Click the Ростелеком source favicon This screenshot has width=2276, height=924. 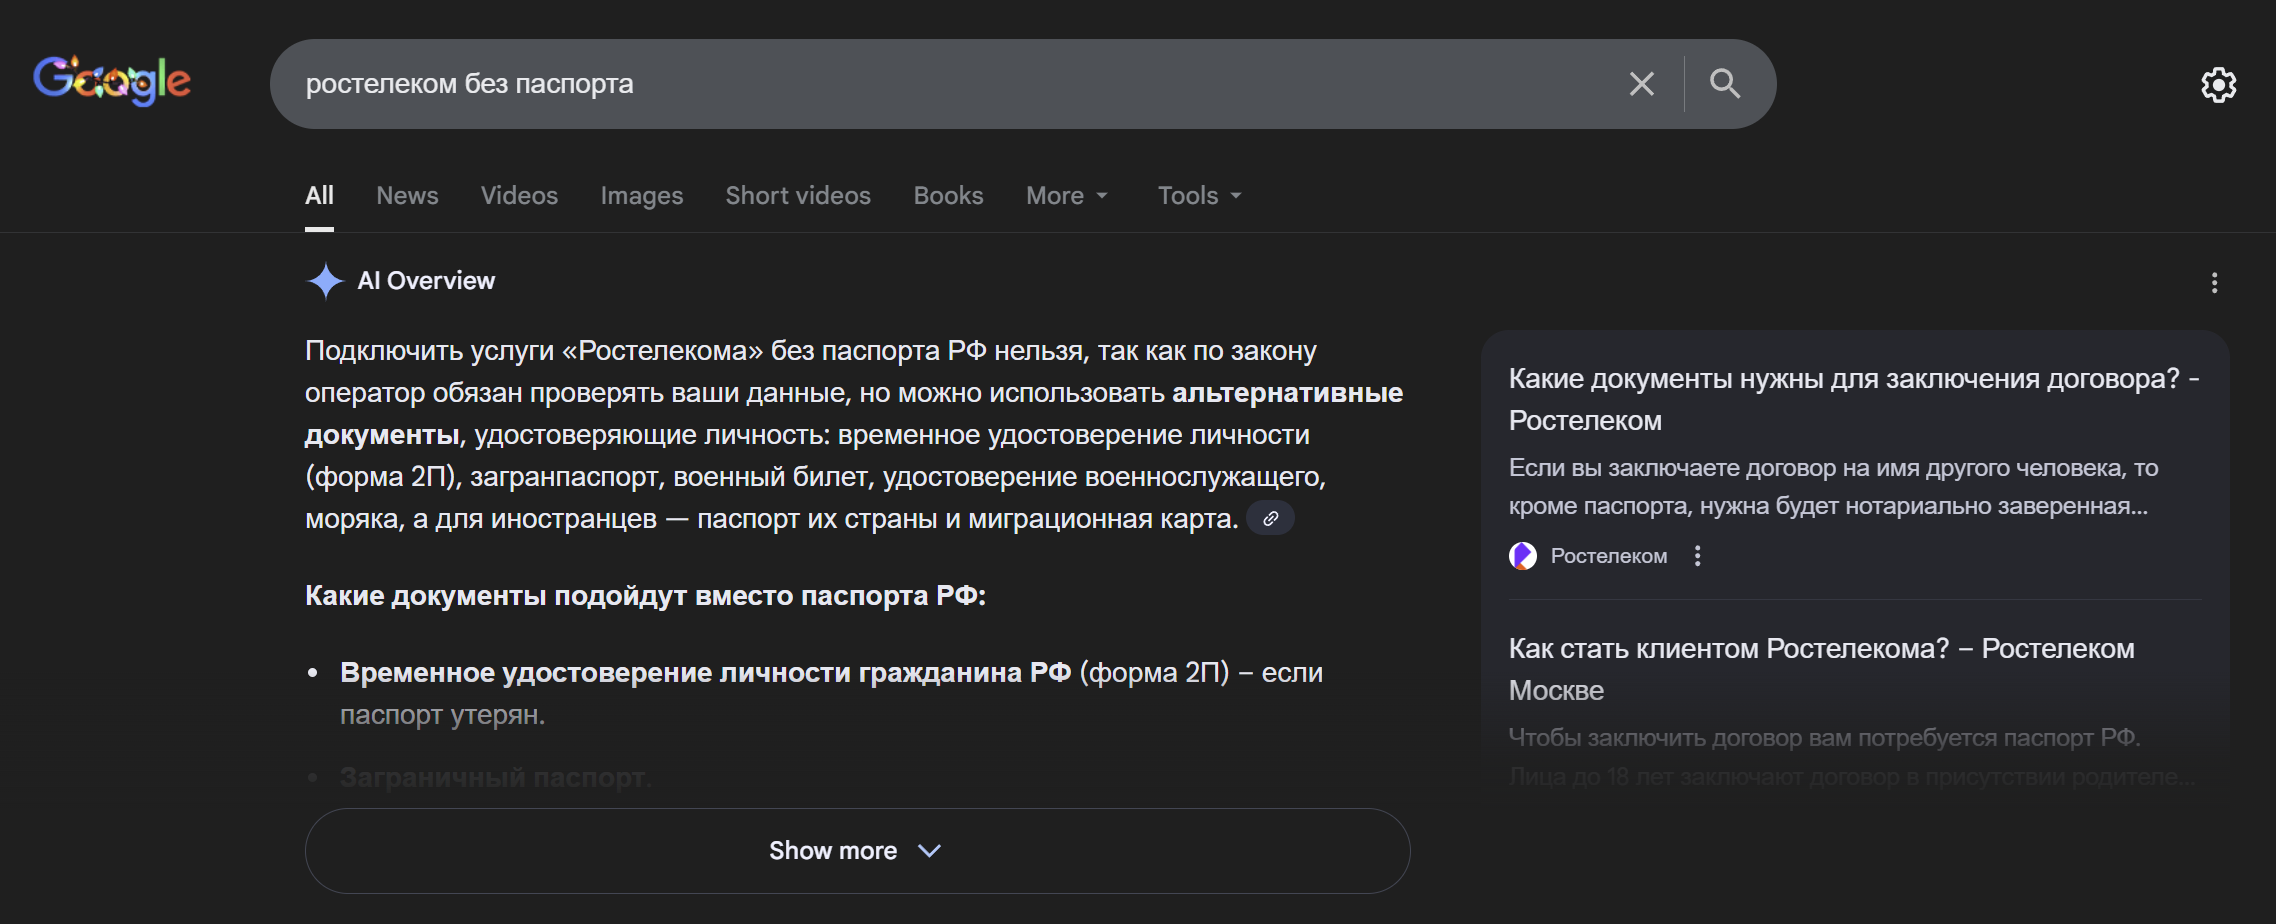pyautogui.click(x=1522, y=556)
